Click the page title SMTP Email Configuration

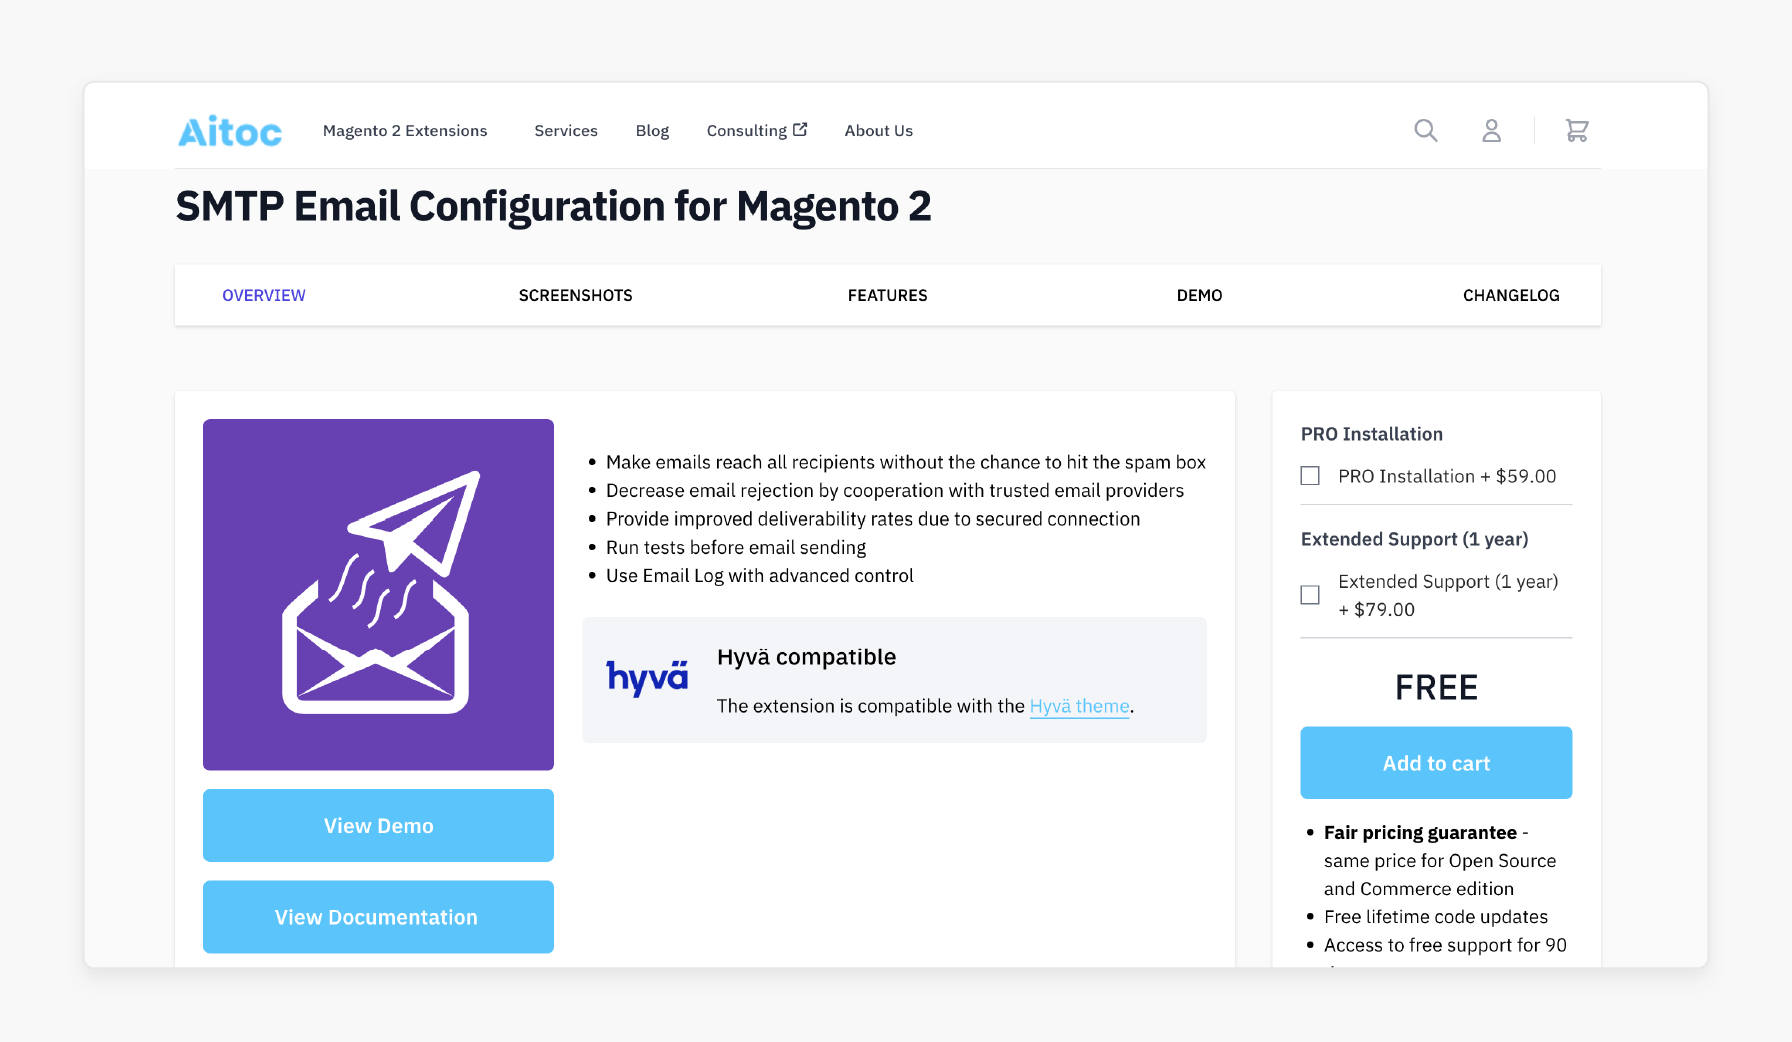tap(553, 207)
